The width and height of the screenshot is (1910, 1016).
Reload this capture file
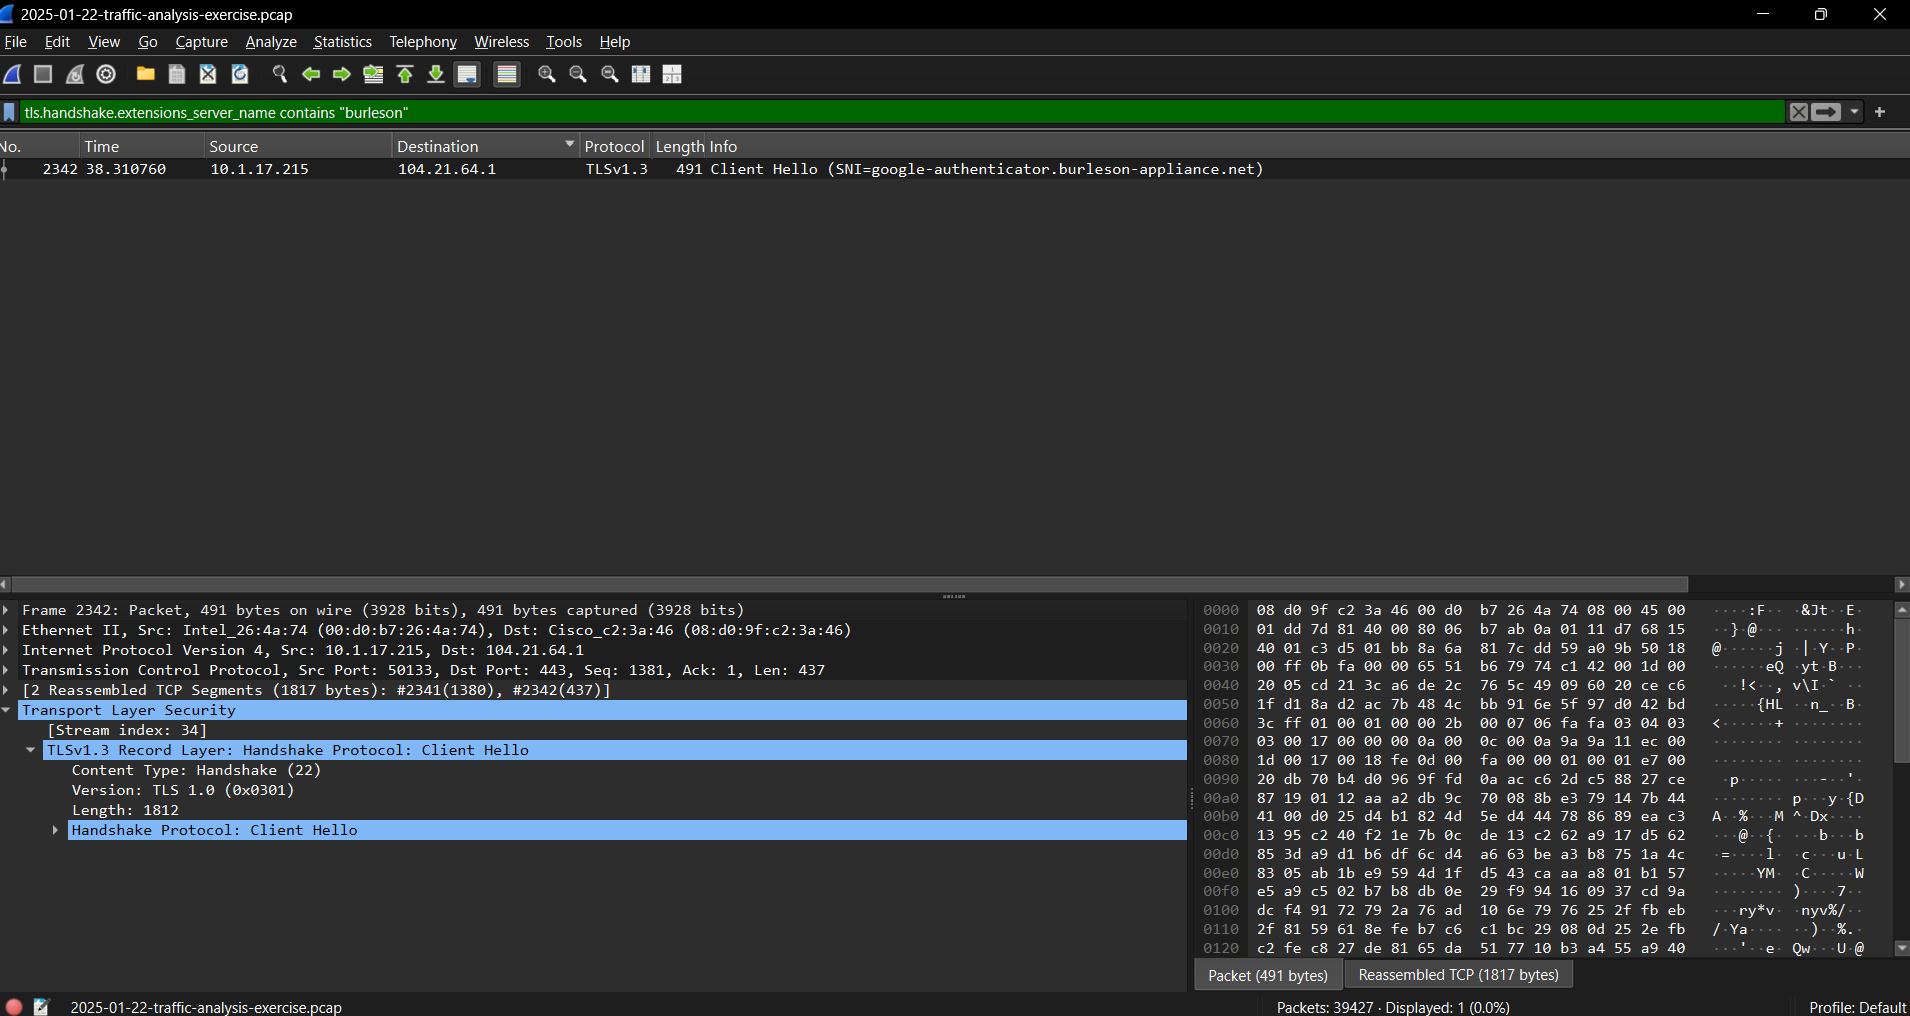coord(240,74)
